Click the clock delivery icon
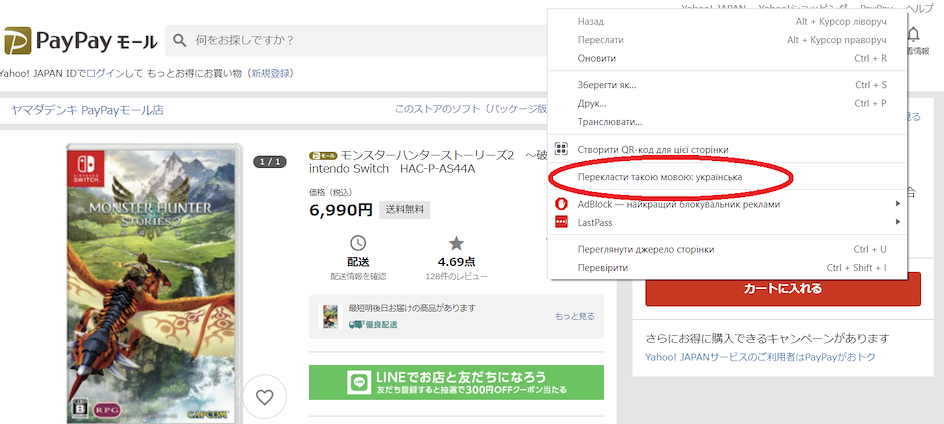 click(358, 243)
